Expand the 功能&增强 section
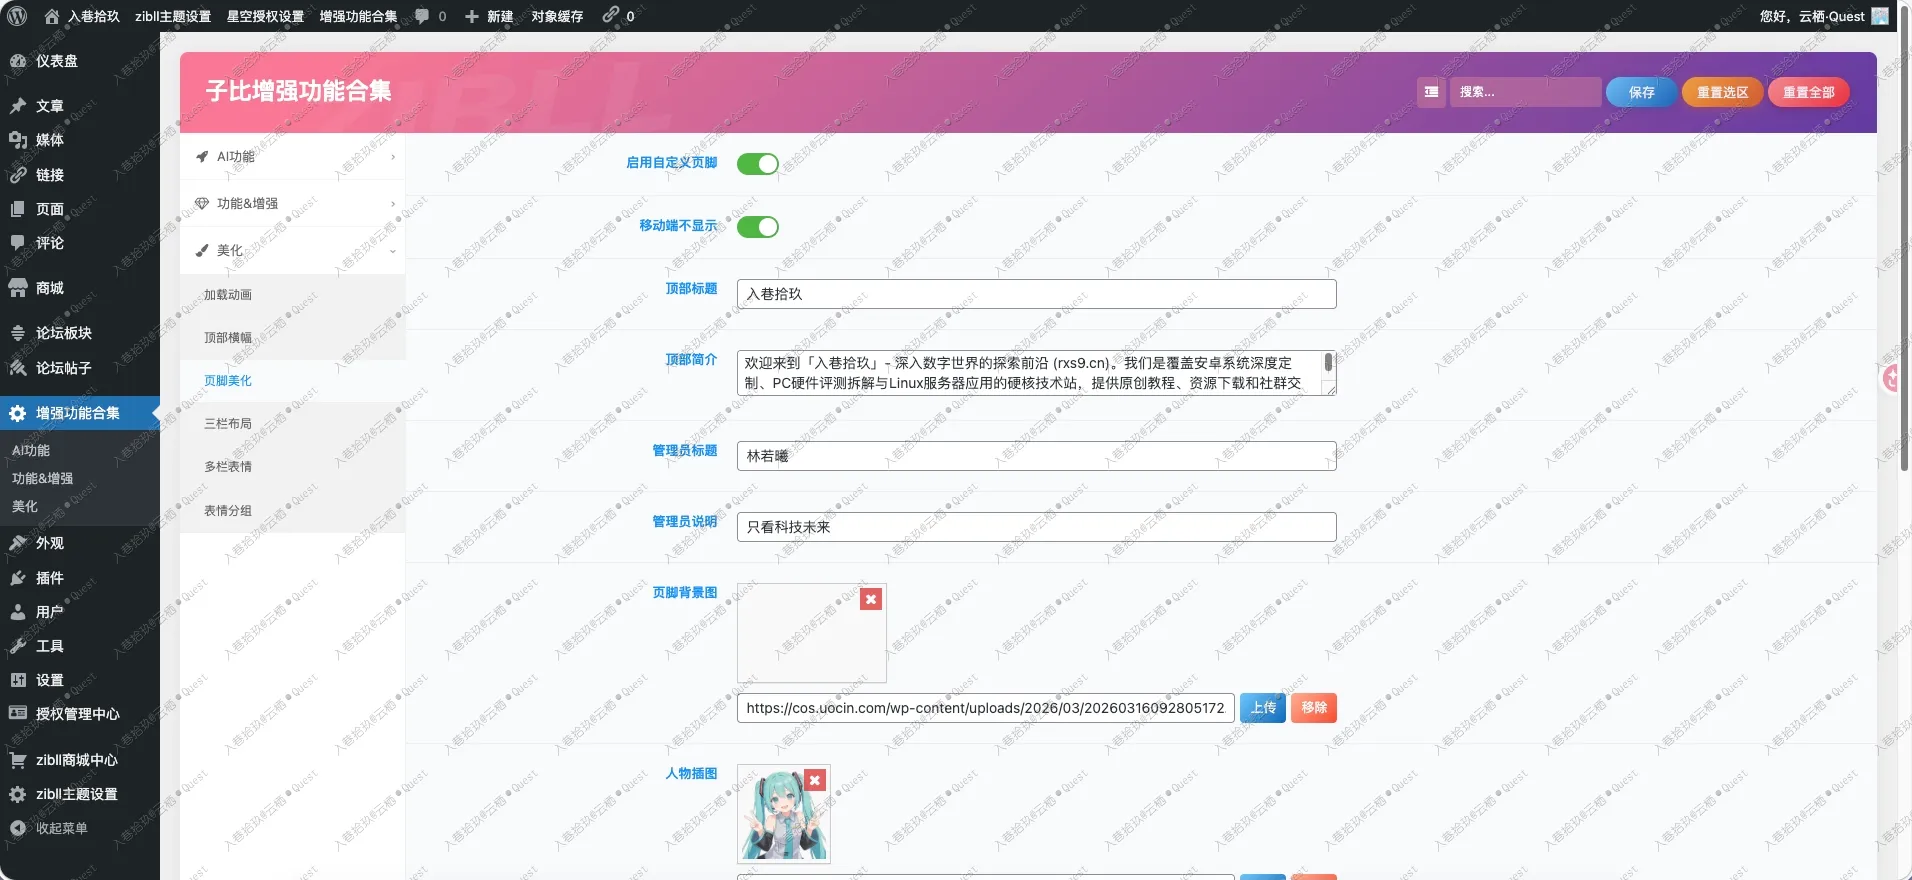Viewport: 1912px width, 880px height. click(x=293, y=204)
